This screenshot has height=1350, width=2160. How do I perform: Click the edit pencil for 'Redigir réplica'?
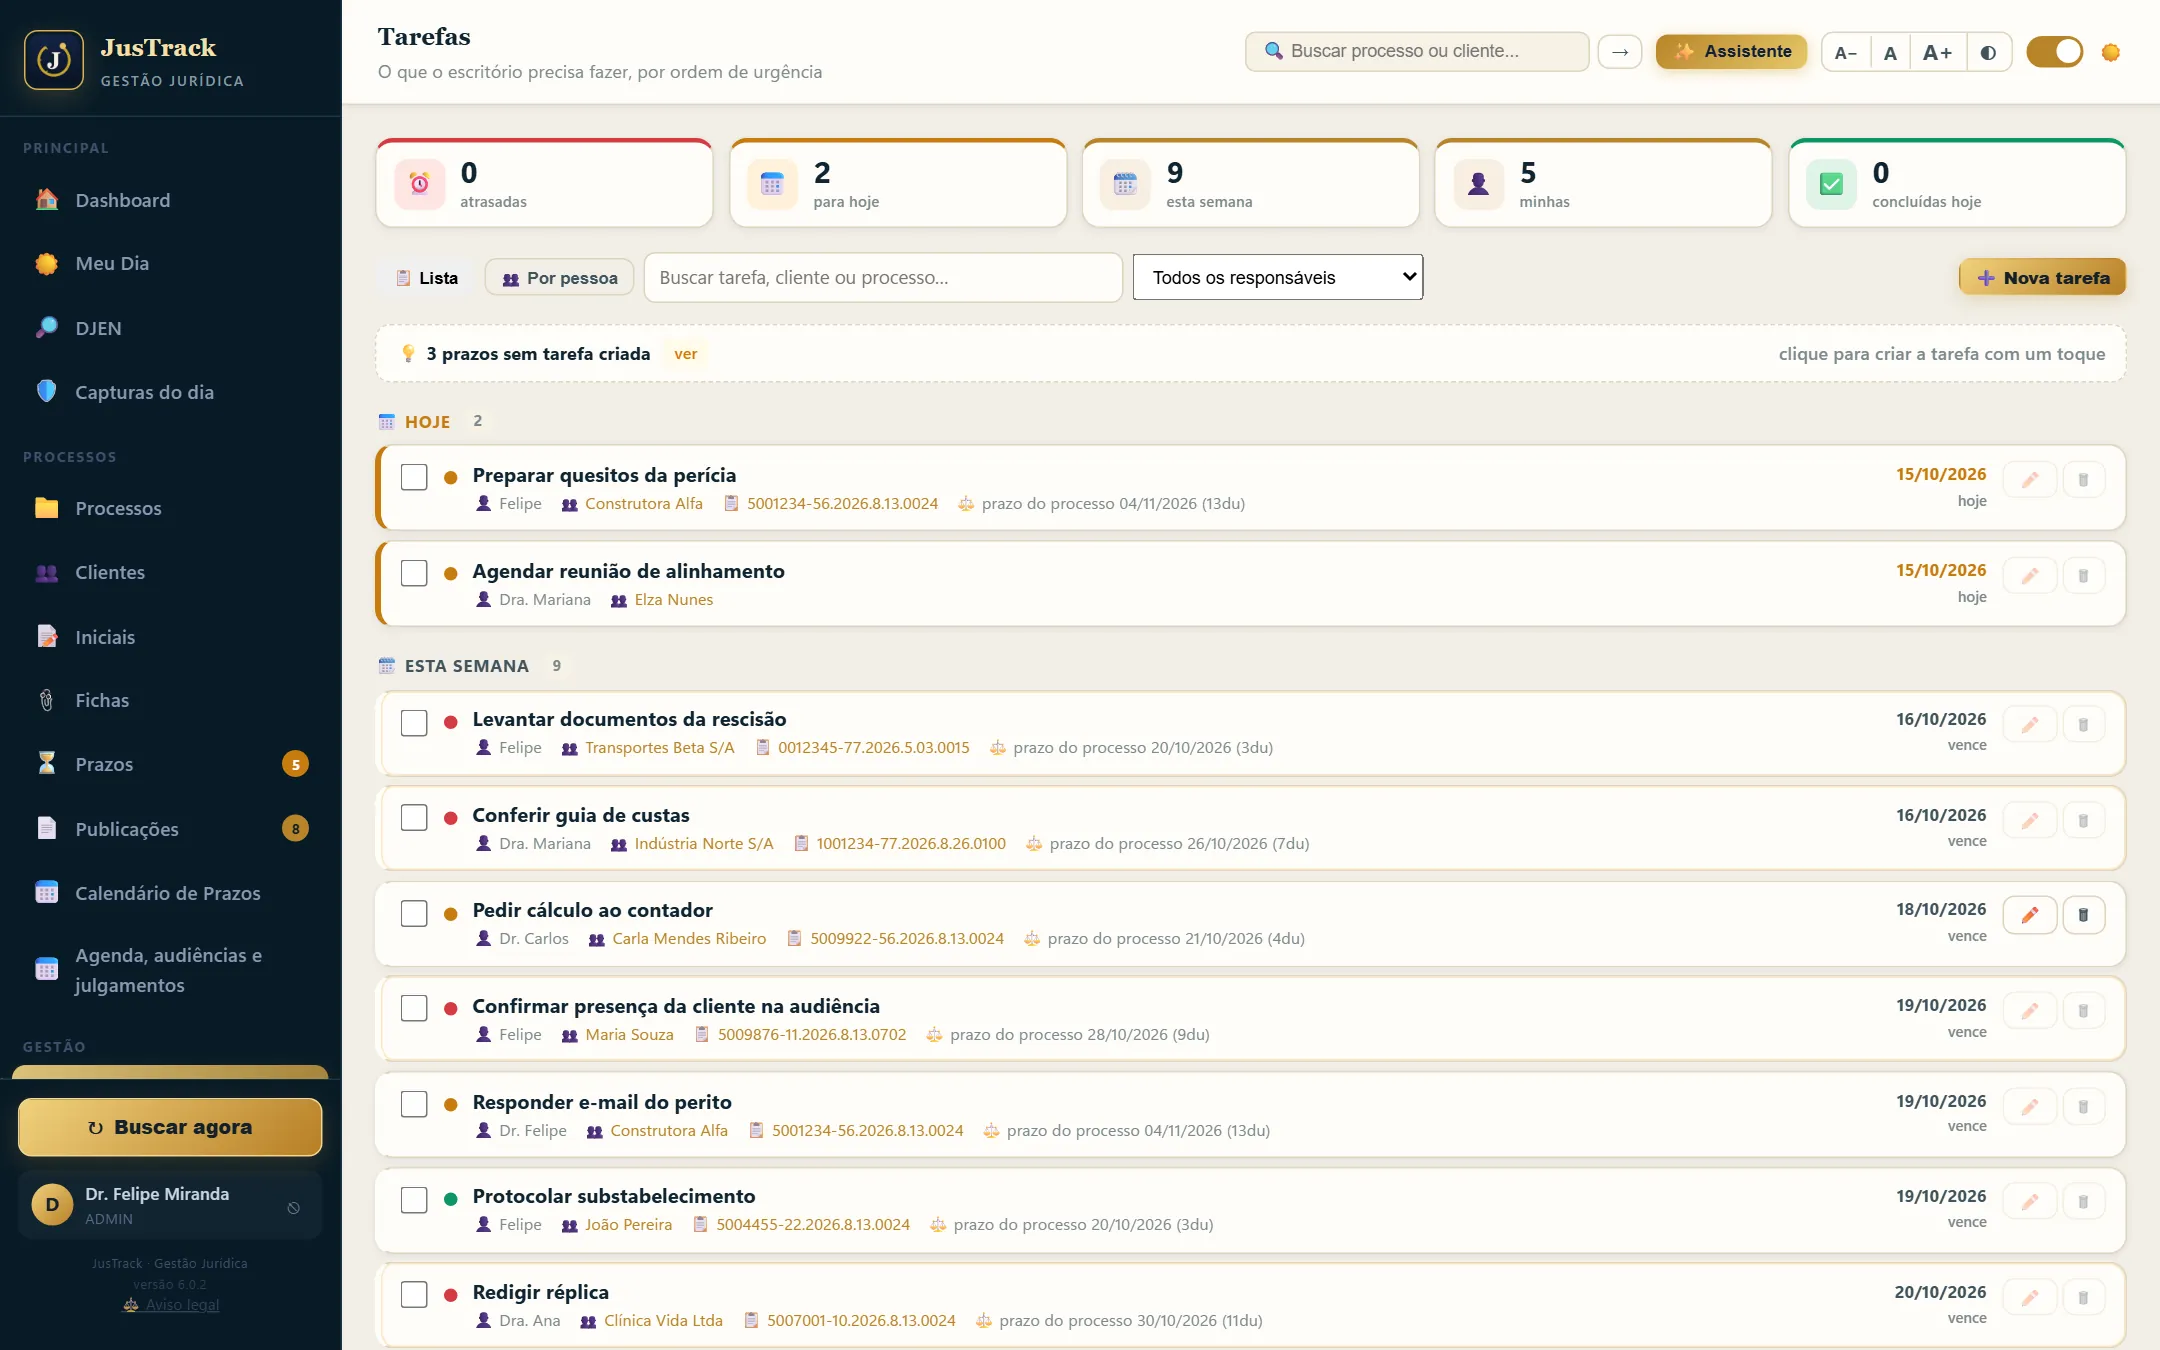click(2030, 1297)
